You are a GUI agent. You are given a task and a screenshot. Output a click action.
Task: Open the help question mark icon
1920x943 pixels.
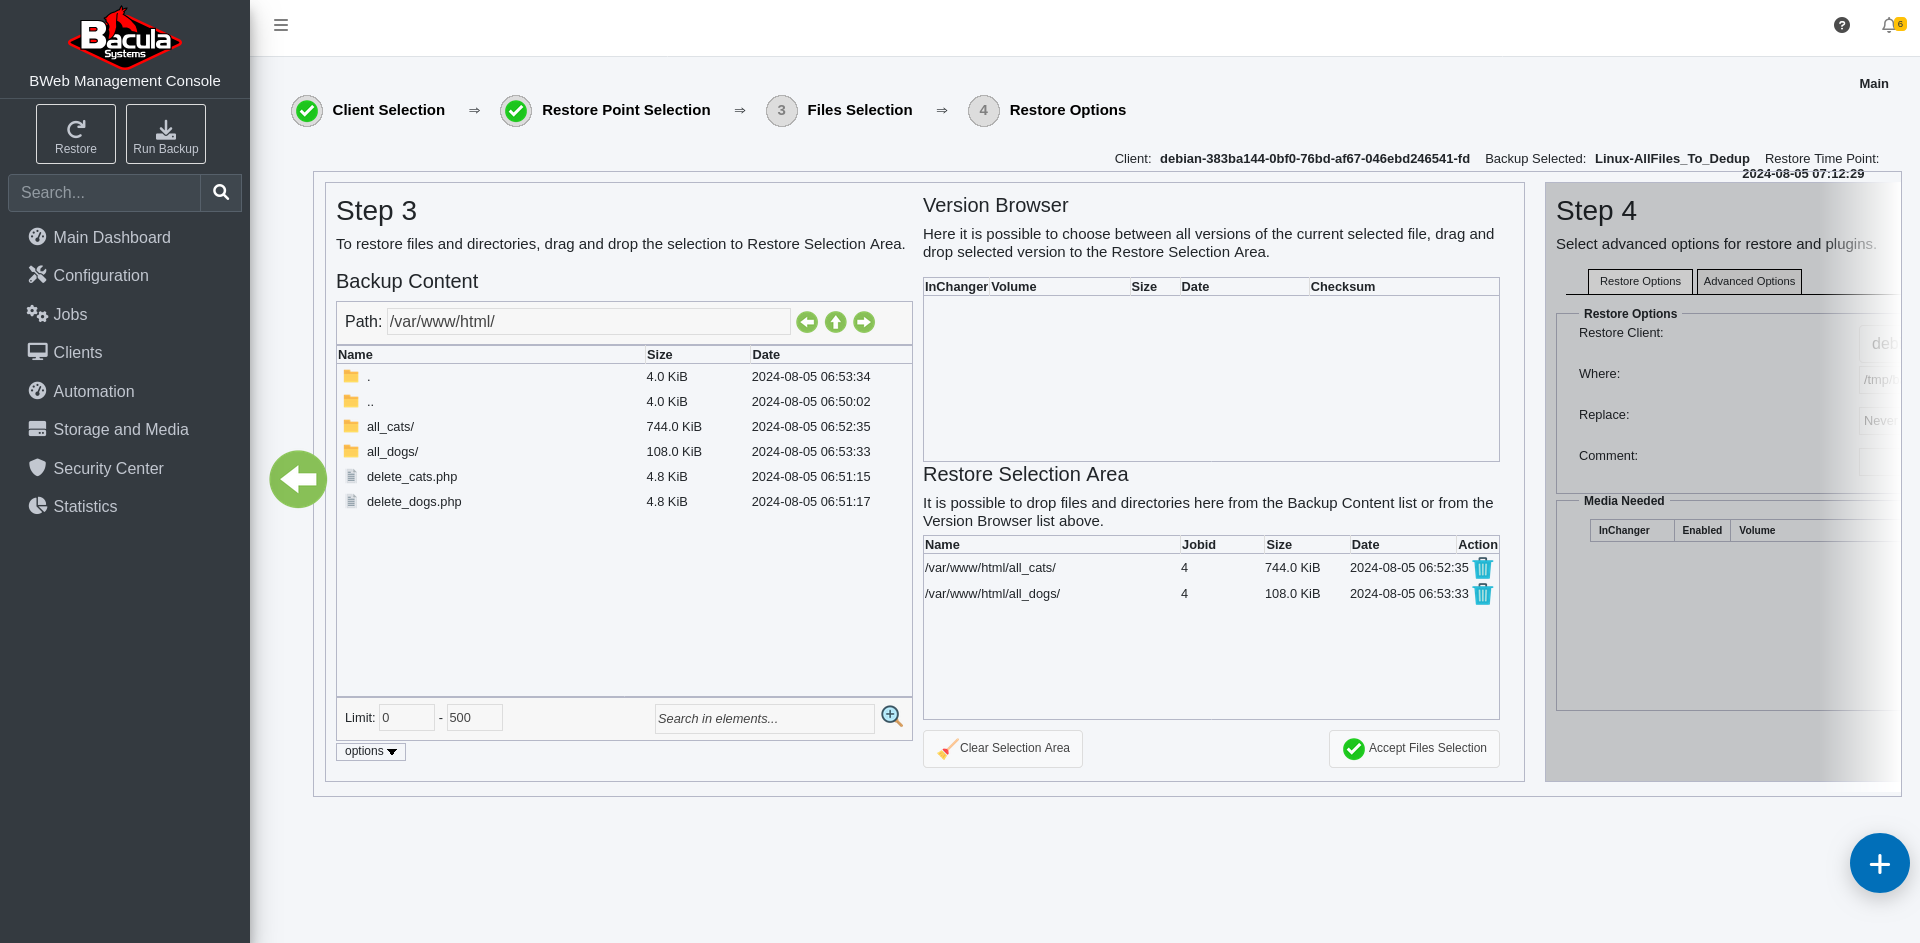(x=1842, y=25)
